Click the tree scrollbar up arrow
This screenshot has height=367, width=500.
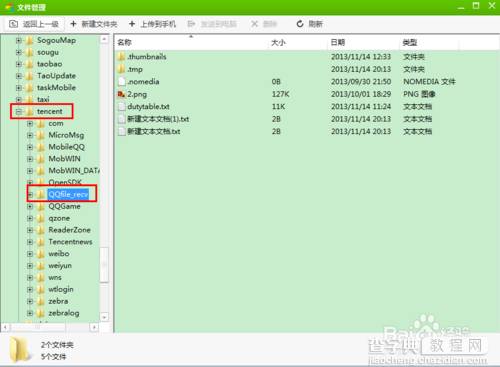tap(104, 39)
